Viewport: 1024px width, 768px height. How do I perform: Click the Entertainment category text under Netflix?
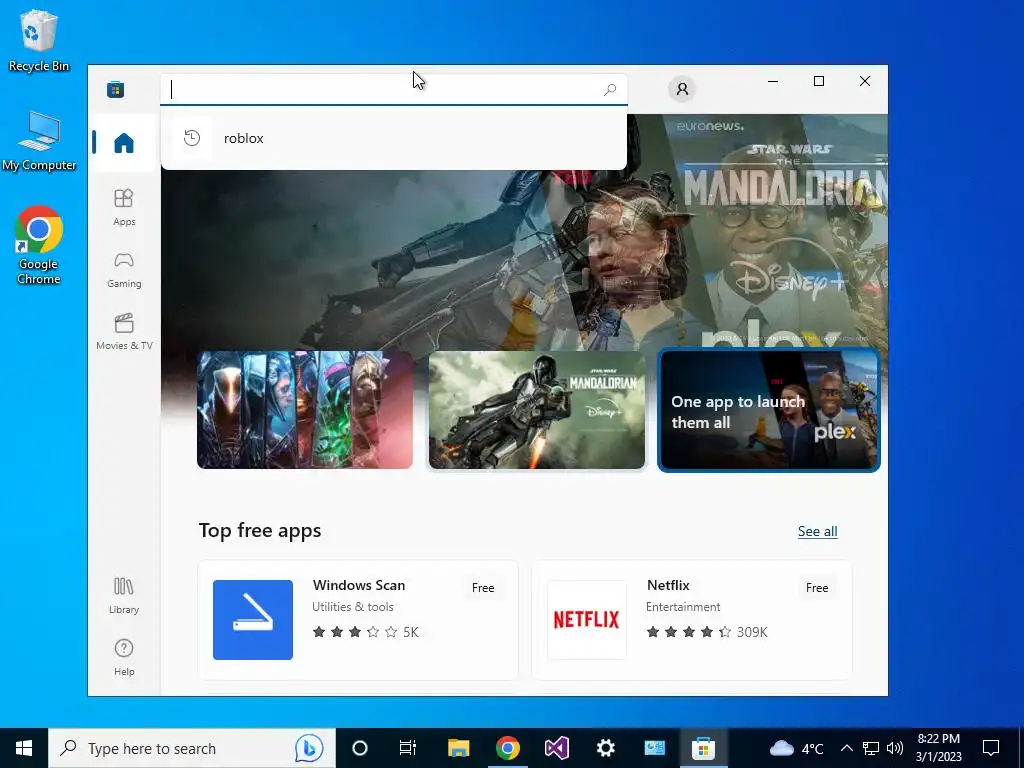click(x=683, y=607)
